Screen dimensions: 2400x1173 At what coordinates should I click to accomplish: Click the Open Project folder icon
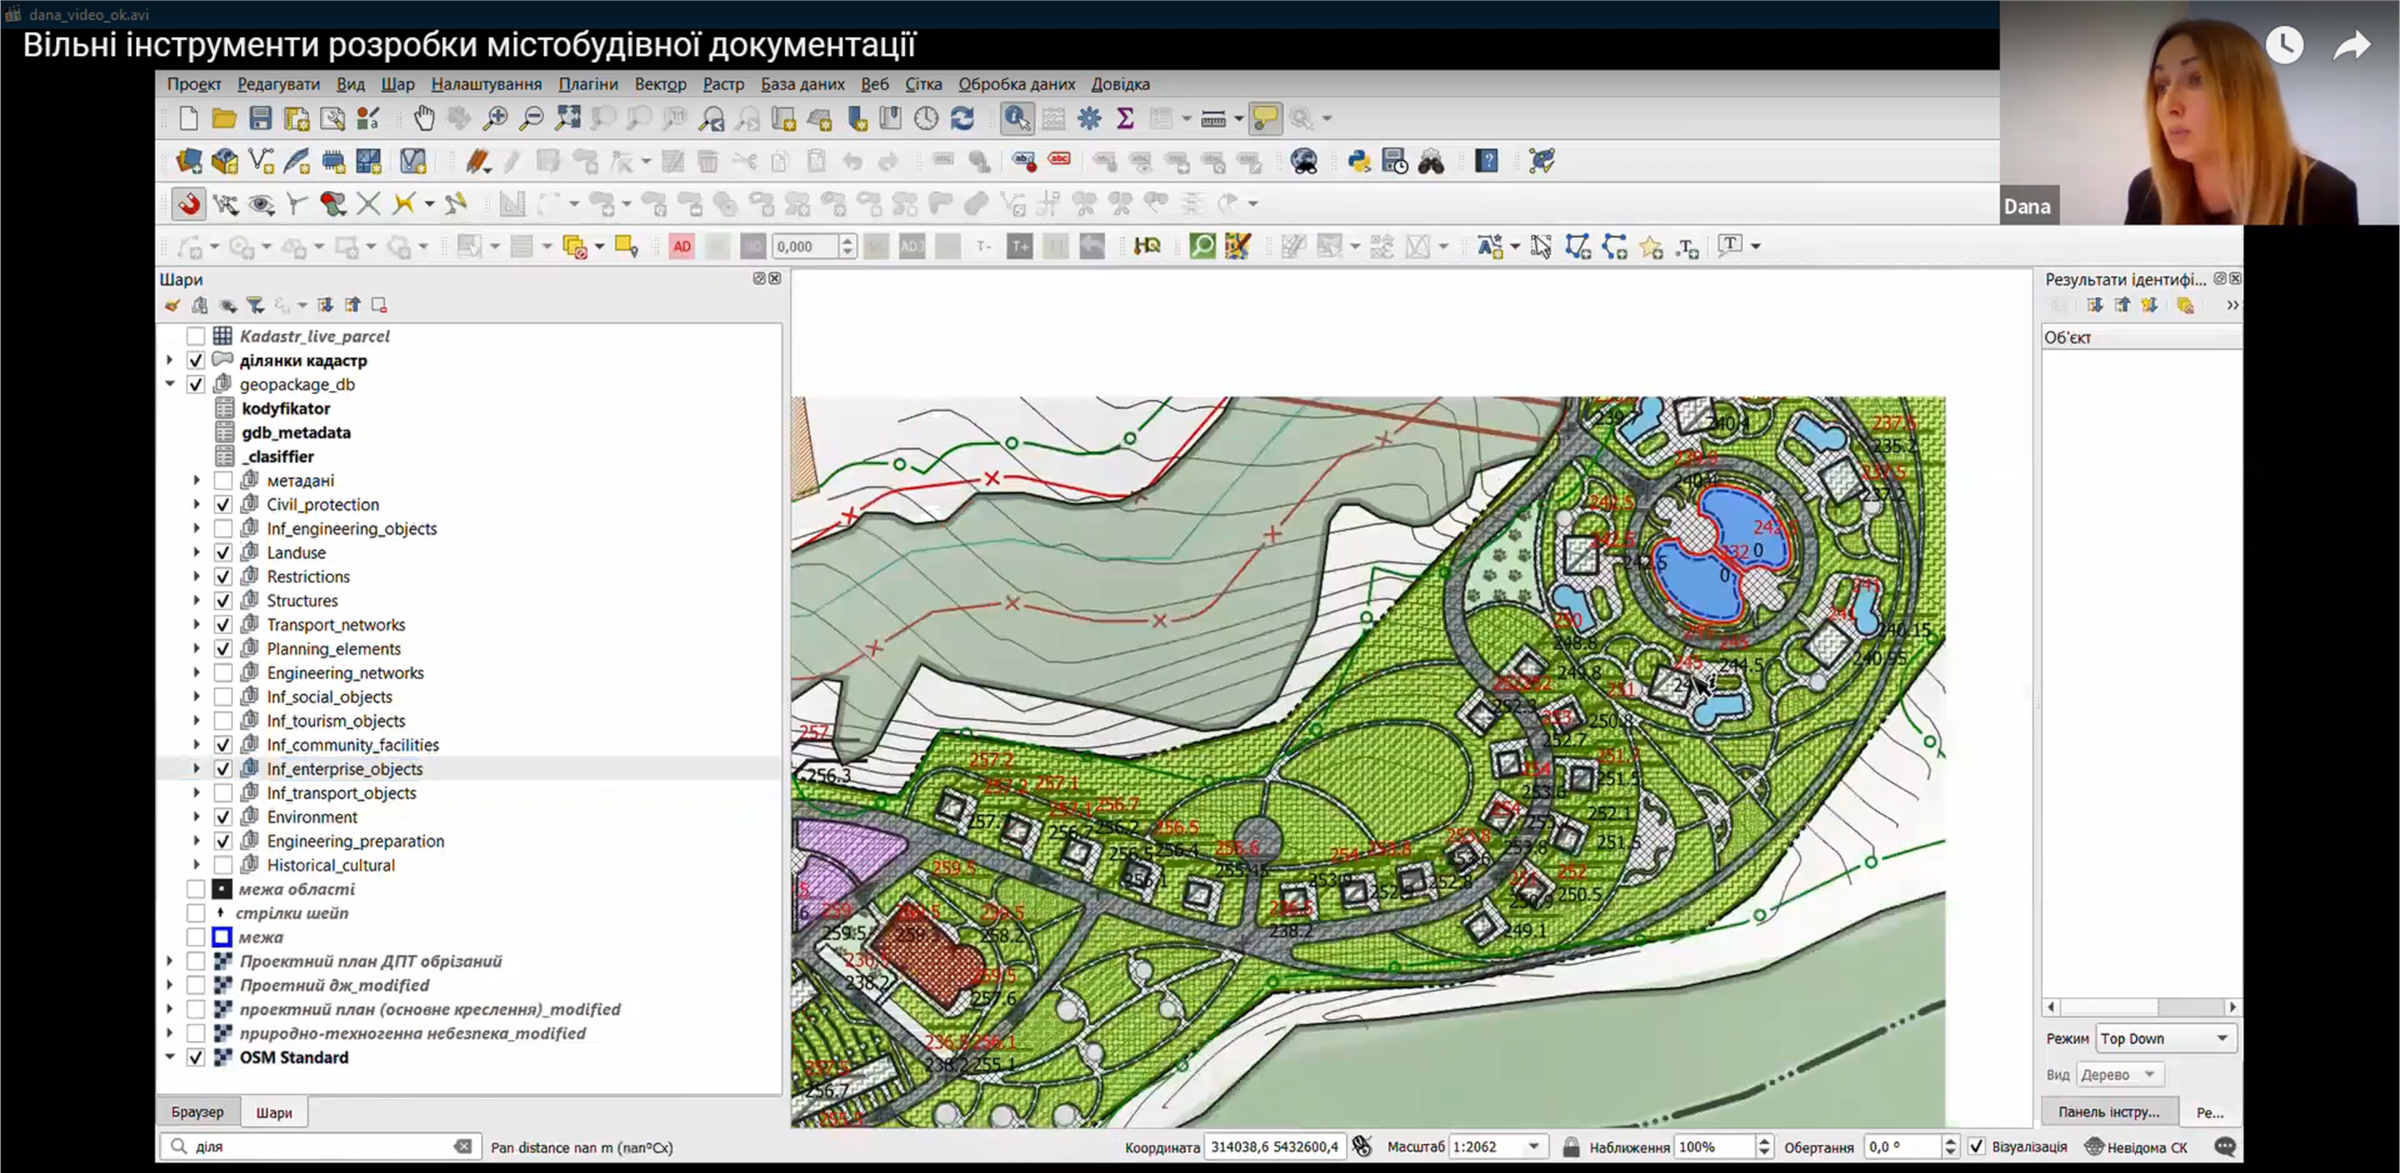pyautogui.click(x=224, y=119)
